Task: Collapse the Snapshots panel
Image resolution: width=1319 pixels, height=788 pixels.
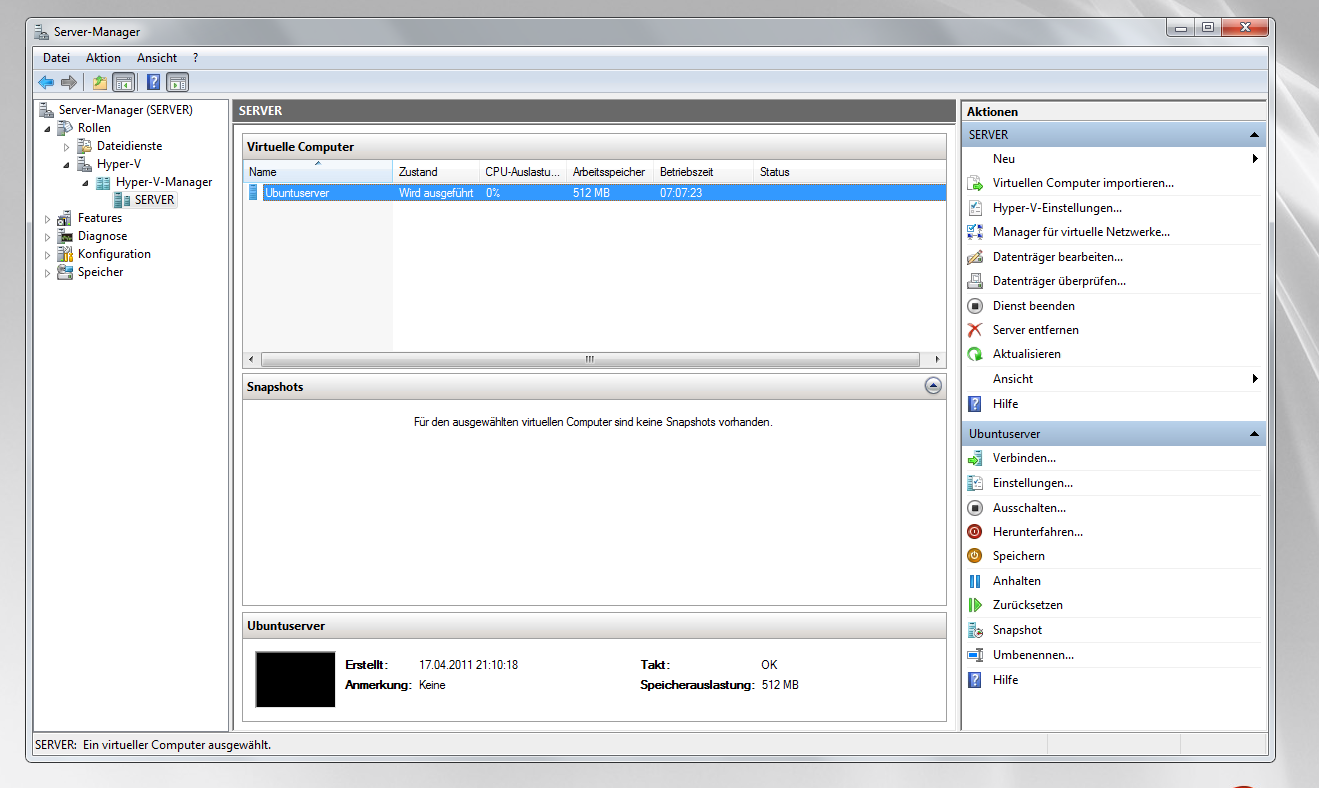Action: tap(933, 386)
